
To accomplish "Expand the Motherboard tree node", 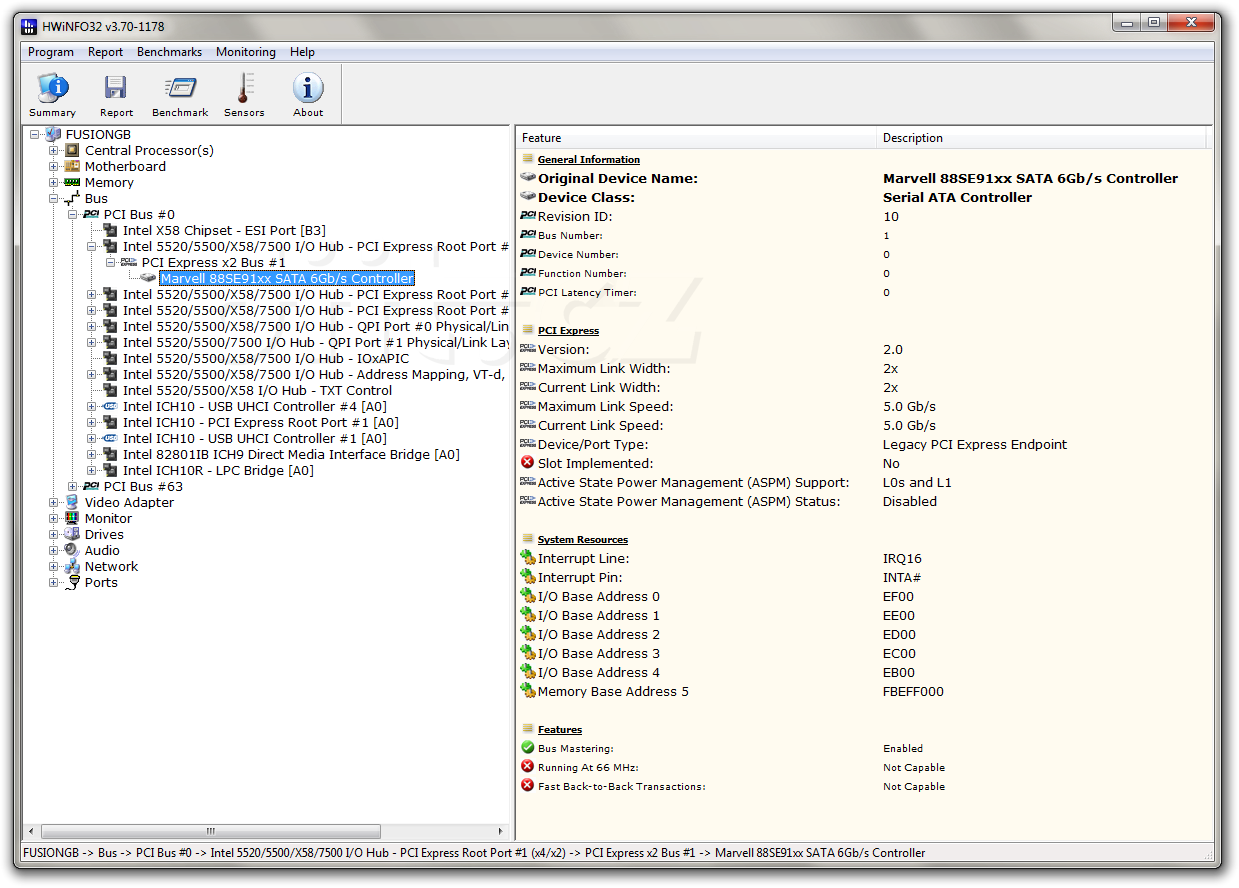I will tap(54, 167).
